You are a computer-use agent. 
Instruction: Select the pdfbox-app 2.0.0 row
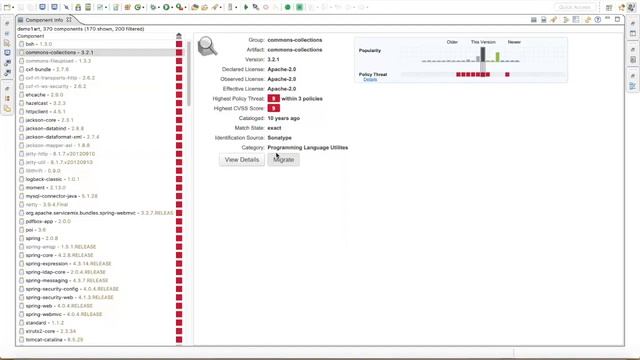click(x=100, y=221)
